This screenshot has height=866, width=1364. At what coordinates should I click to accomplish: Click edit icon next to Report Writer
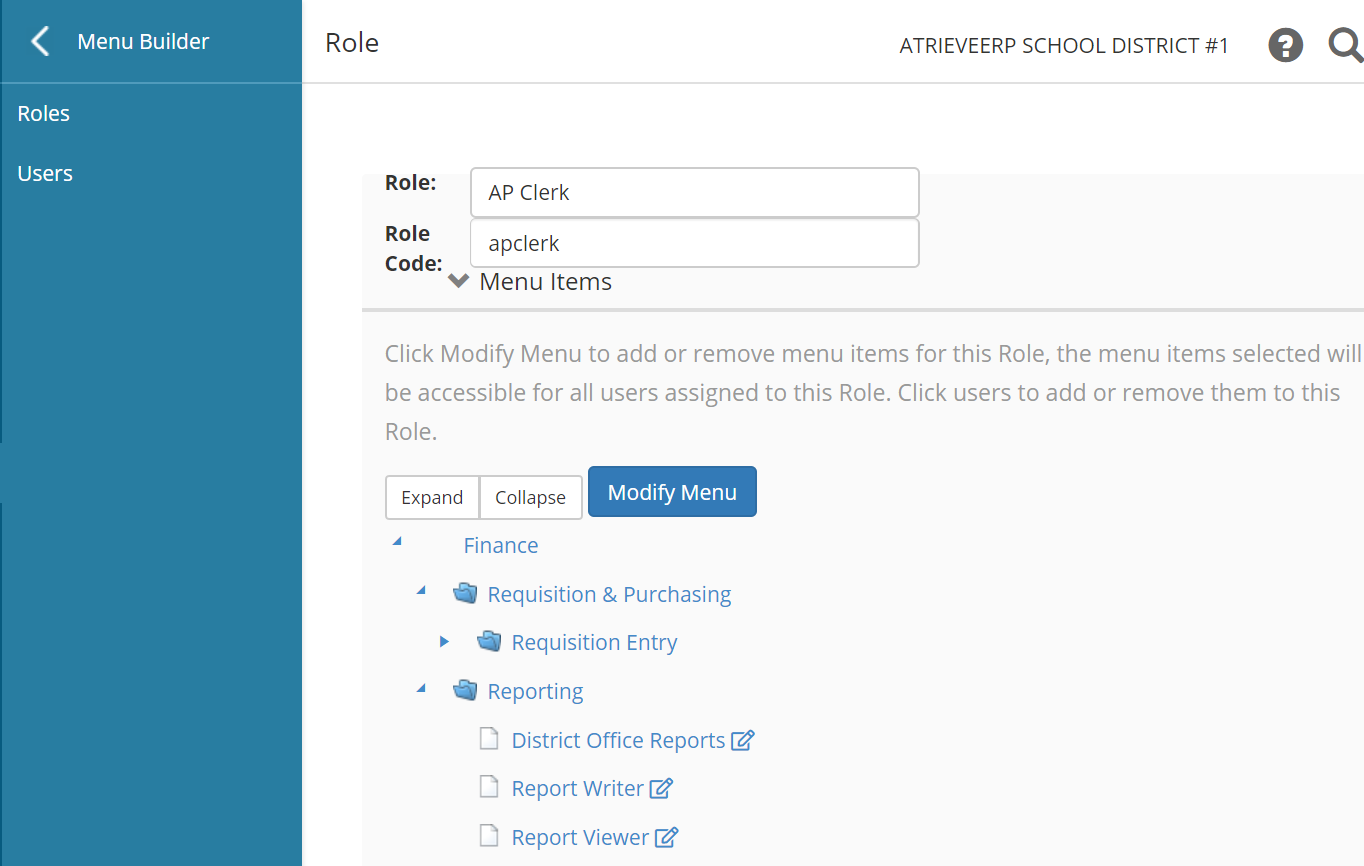[661, 789]
